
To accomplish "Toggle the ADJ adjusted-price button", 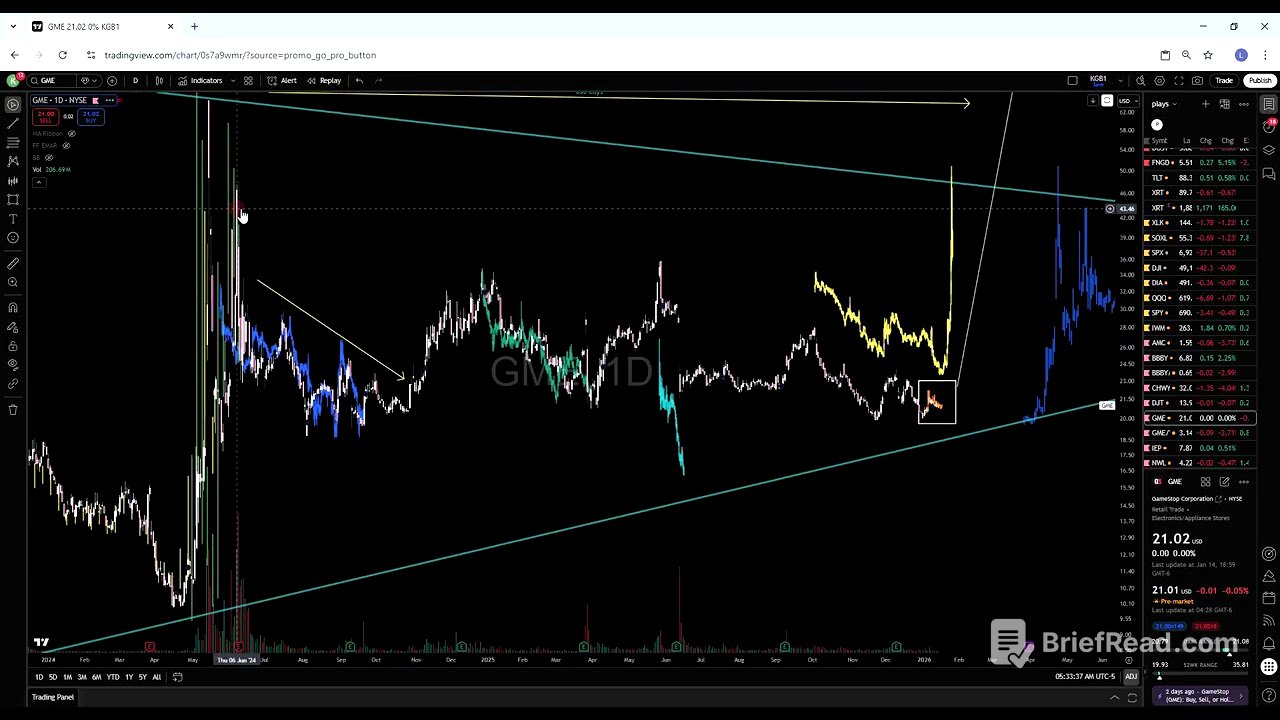I will [x=1130, y=677].
